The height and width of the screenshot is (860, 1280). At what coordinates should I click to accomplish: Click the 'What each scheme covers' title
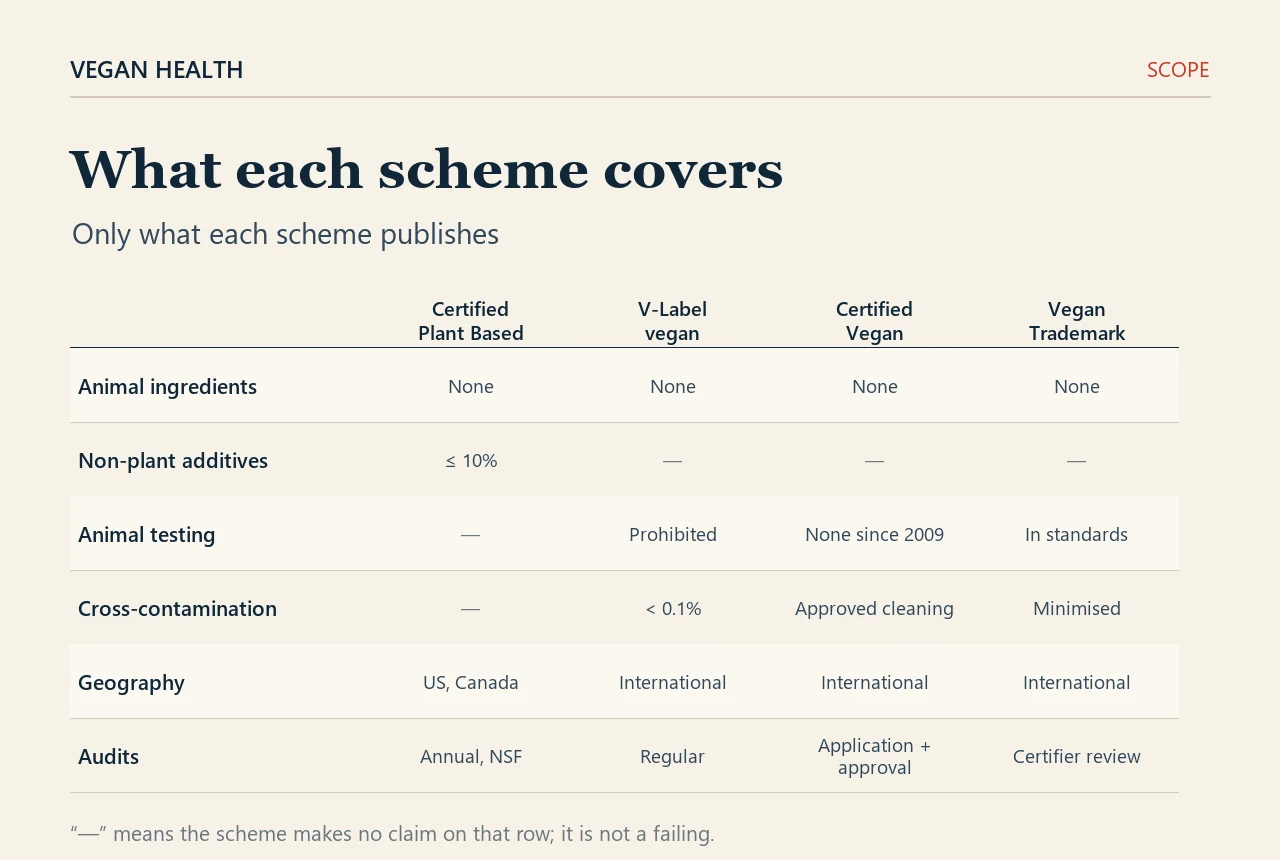427,169
